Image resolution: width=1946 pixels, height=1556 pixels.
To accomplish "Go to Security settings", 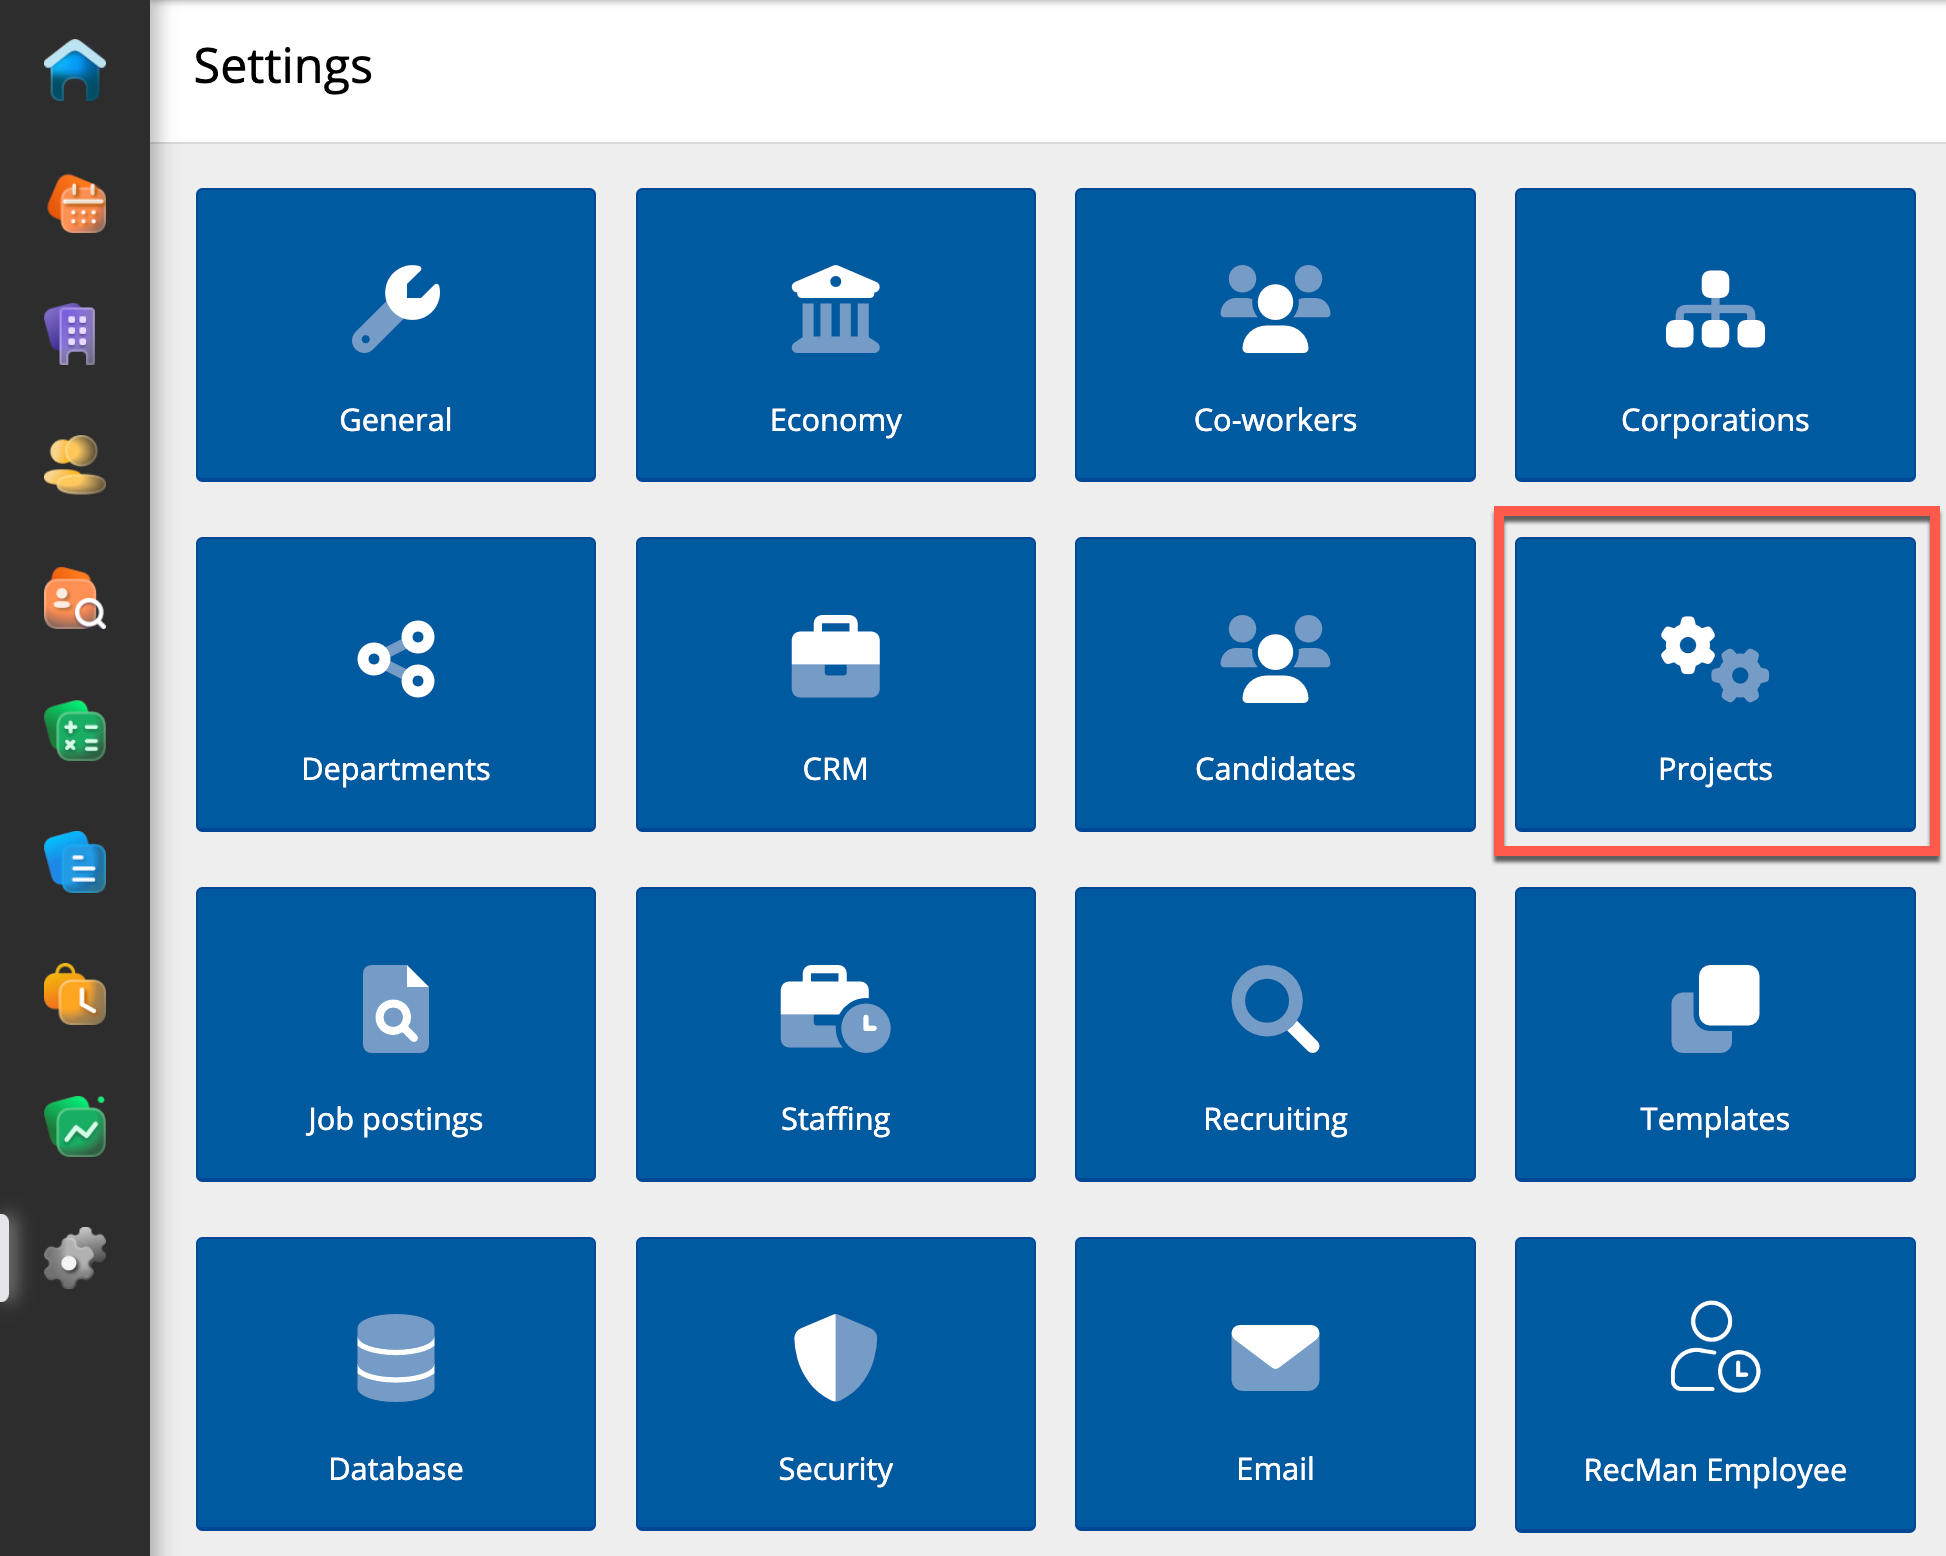I will tap(835, 1384).
